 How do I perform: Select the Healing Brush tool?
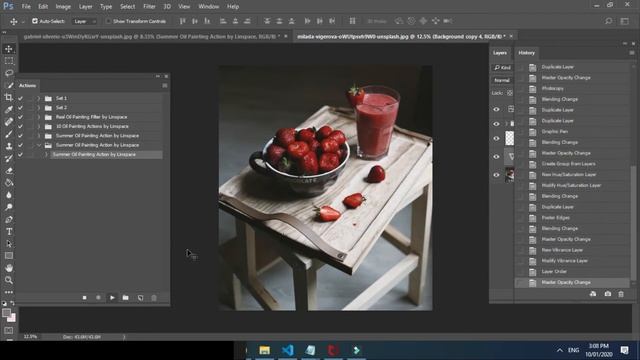[9, 122]
